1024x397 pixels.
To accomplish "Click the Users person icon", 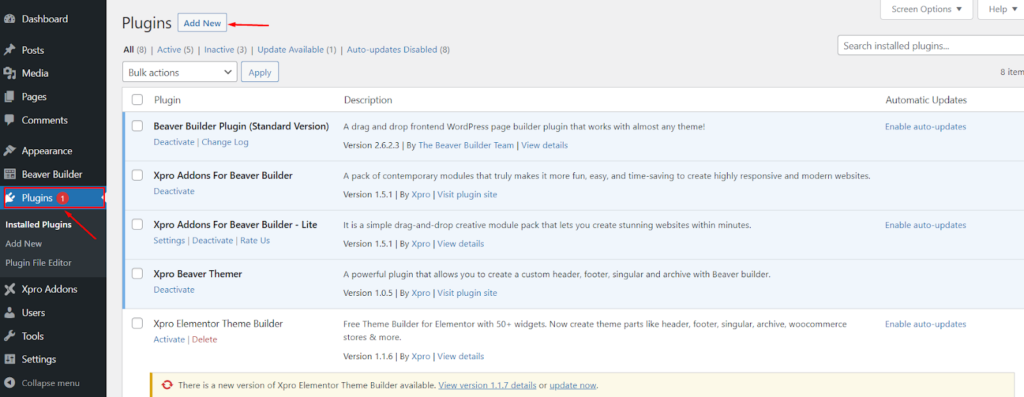I will (10, 313).
